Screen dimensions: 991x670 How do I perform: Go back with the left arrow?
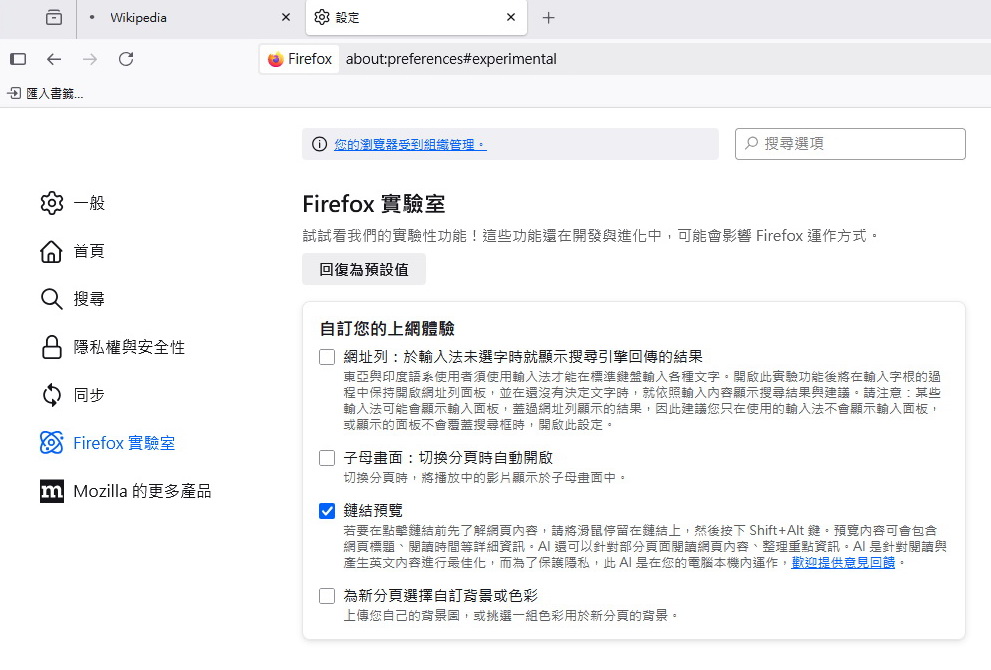click(x=54, y=59)
